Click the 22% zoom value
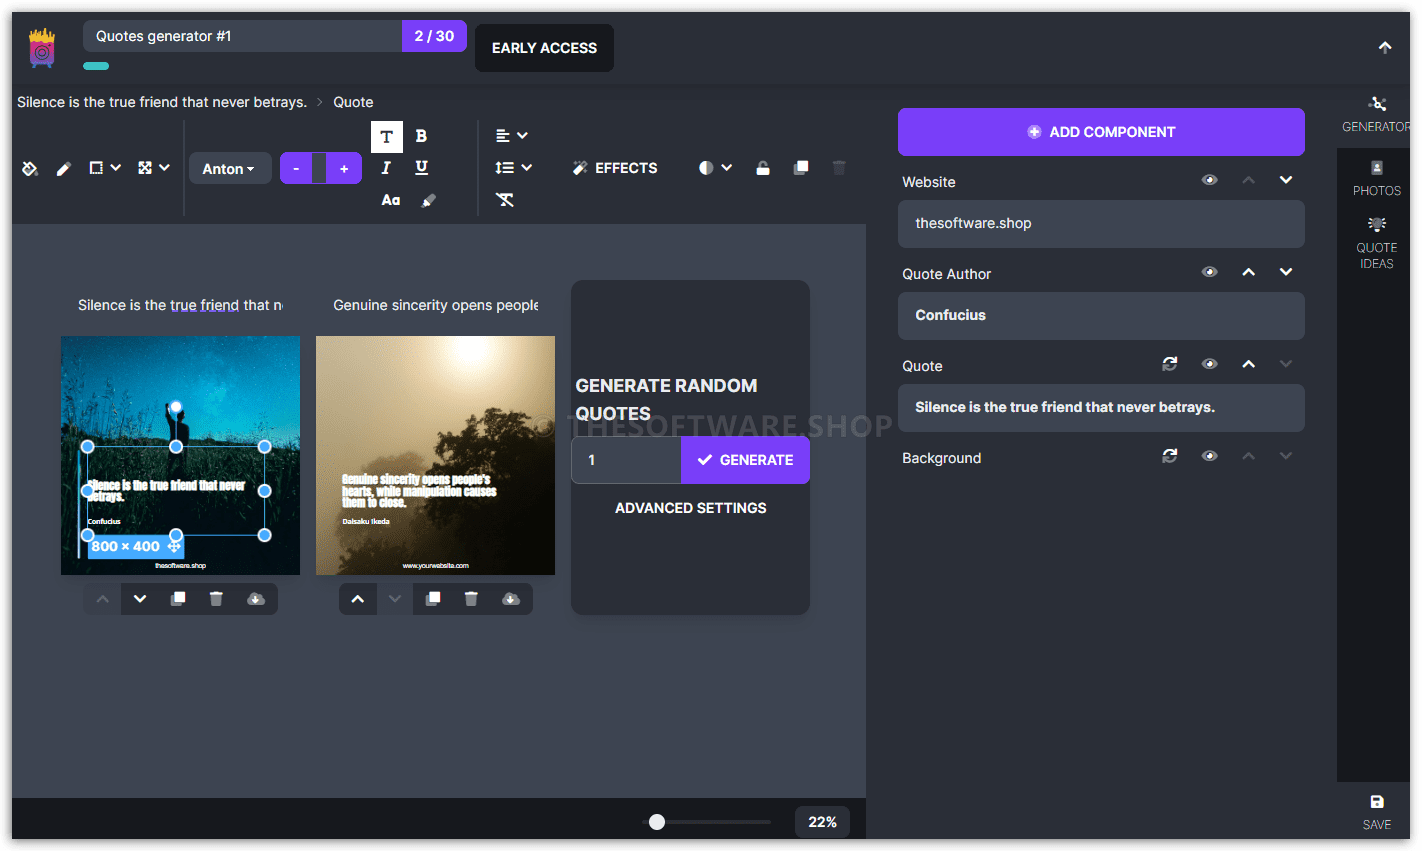Viewport: 1422px width, 851px height. pyautogui.click(x=822, y=822)
